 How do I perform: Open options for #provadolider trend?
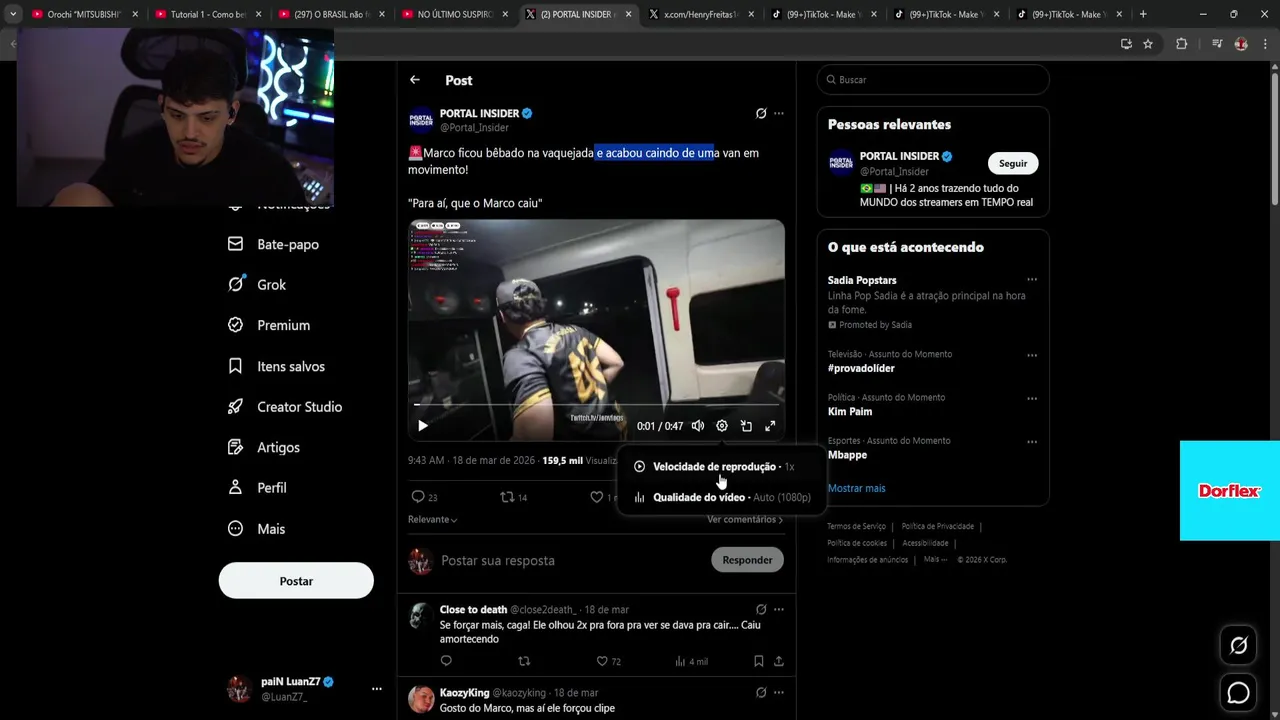tap(1032, 355)
